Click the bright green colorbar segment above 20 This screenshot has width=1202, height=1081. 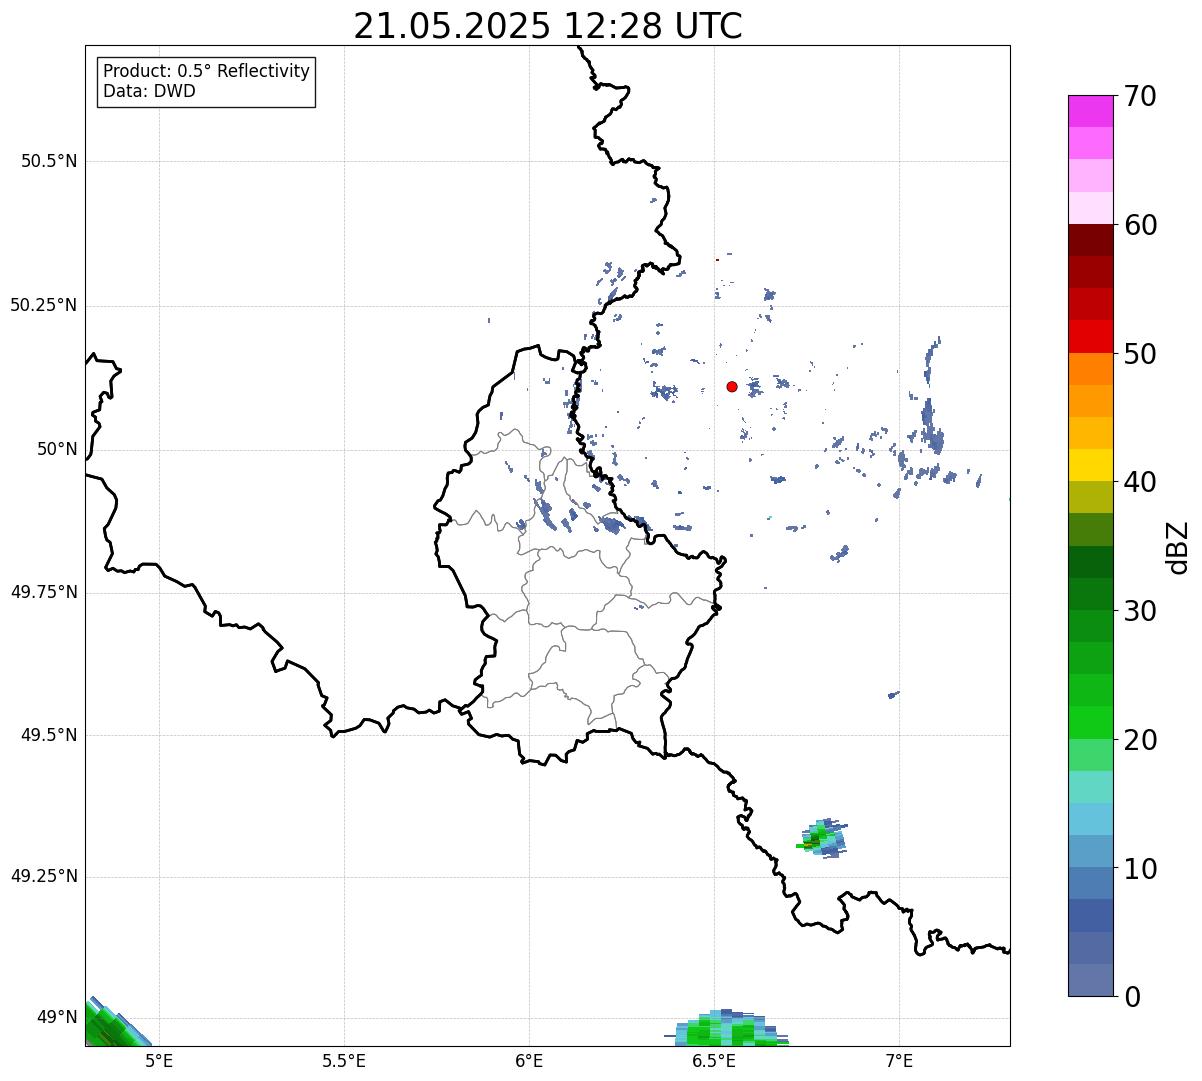click(x=1090, y=723)
